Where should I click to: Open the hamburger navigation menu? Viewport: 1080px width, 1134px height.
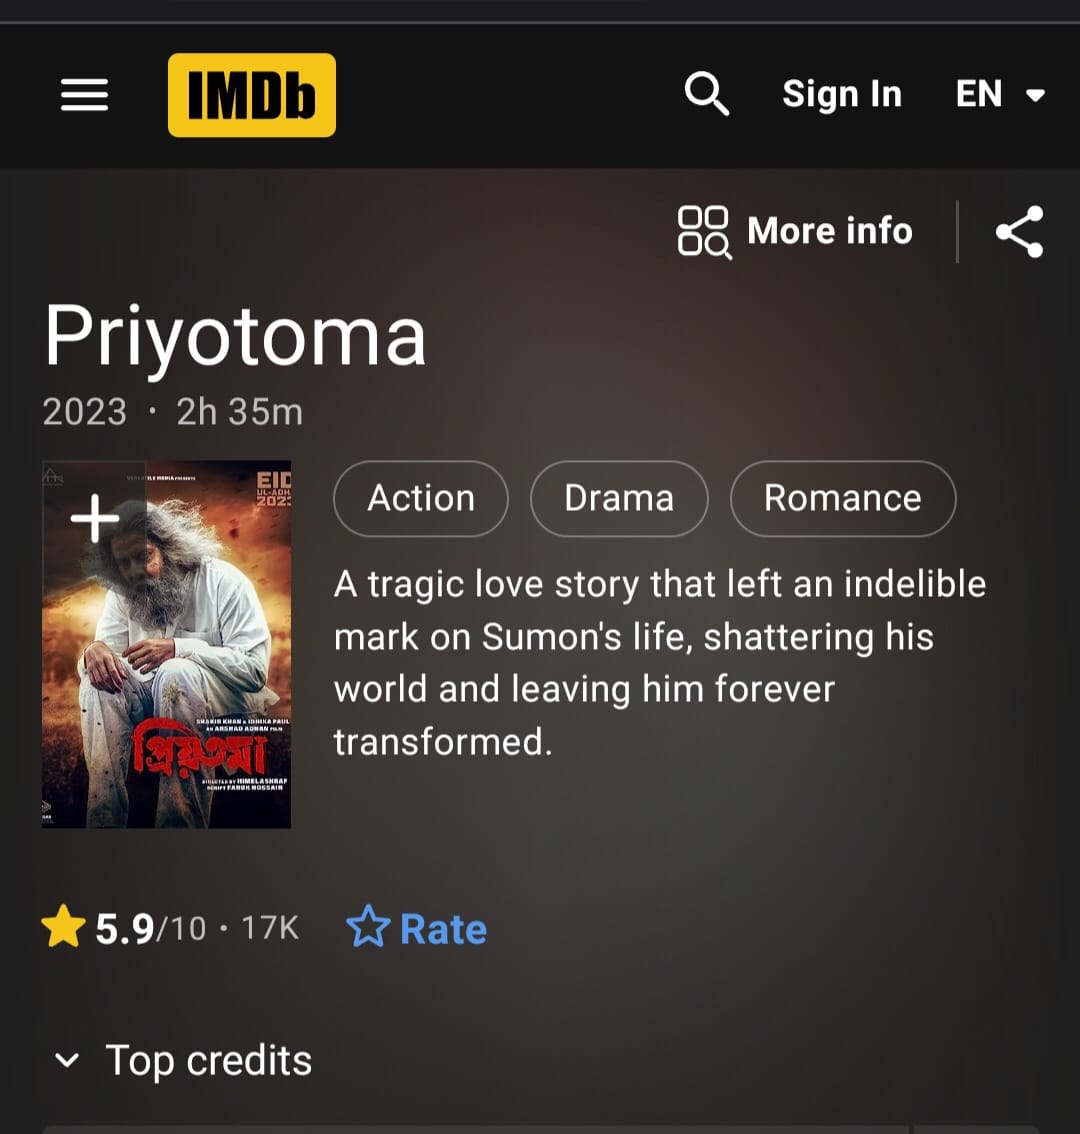point(85,95)
